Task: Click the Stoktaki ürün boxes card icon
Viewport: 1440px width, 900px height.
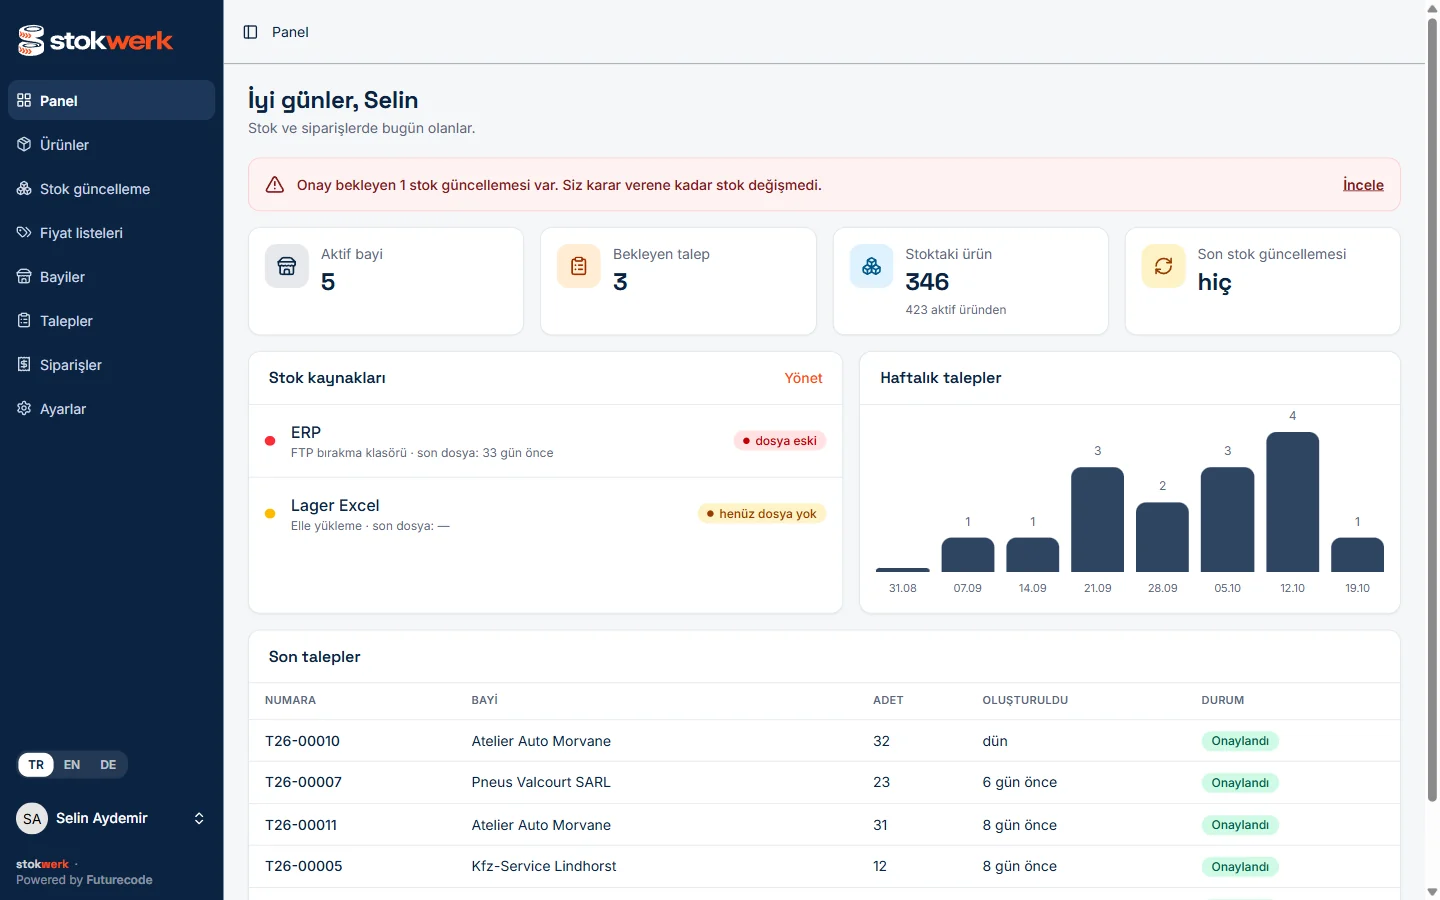Action: click(x=871, y=266)
